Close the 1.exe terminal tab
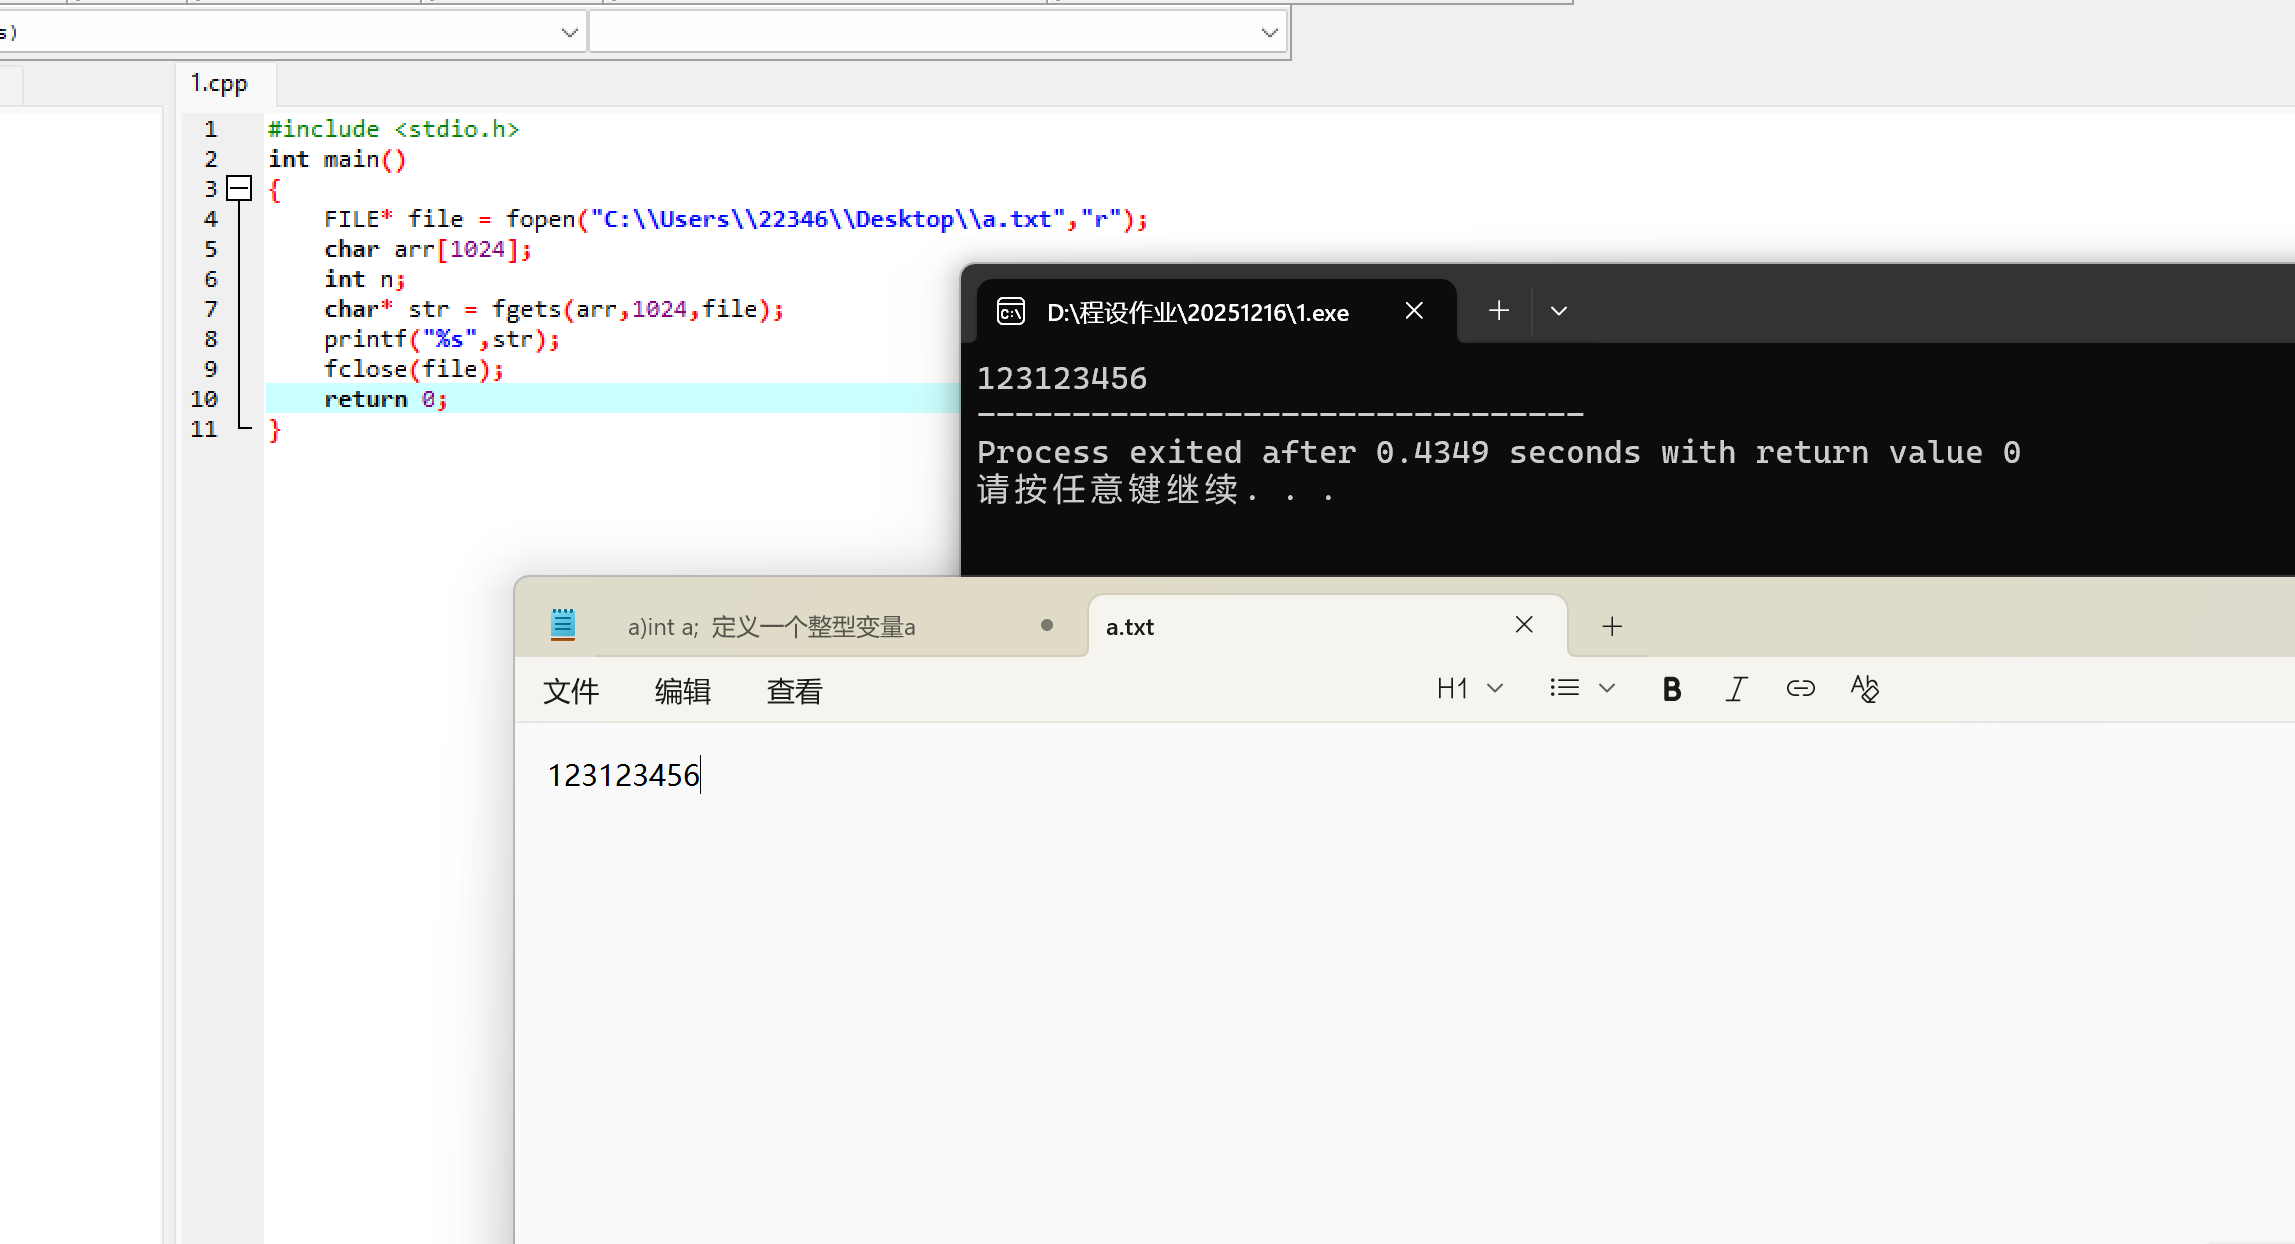 coord(1413,311)
